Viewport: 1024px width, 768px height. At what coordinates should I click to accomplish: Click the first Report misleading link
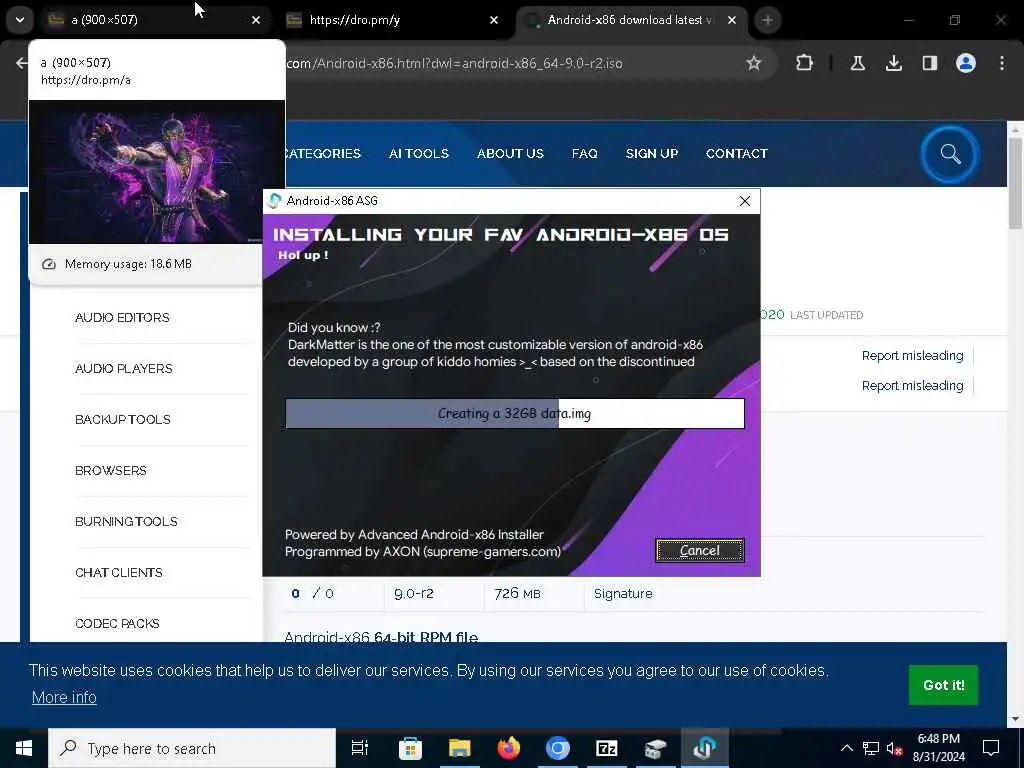[912, 355]
